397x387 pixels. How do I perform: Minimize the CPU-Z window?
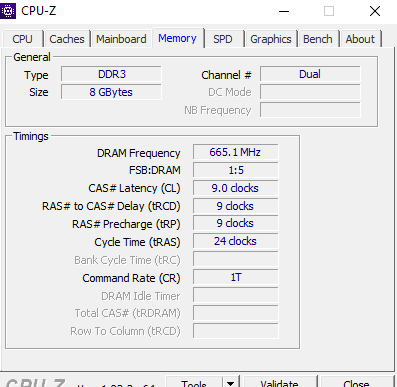pyautogui.click(x=284, y=11)
